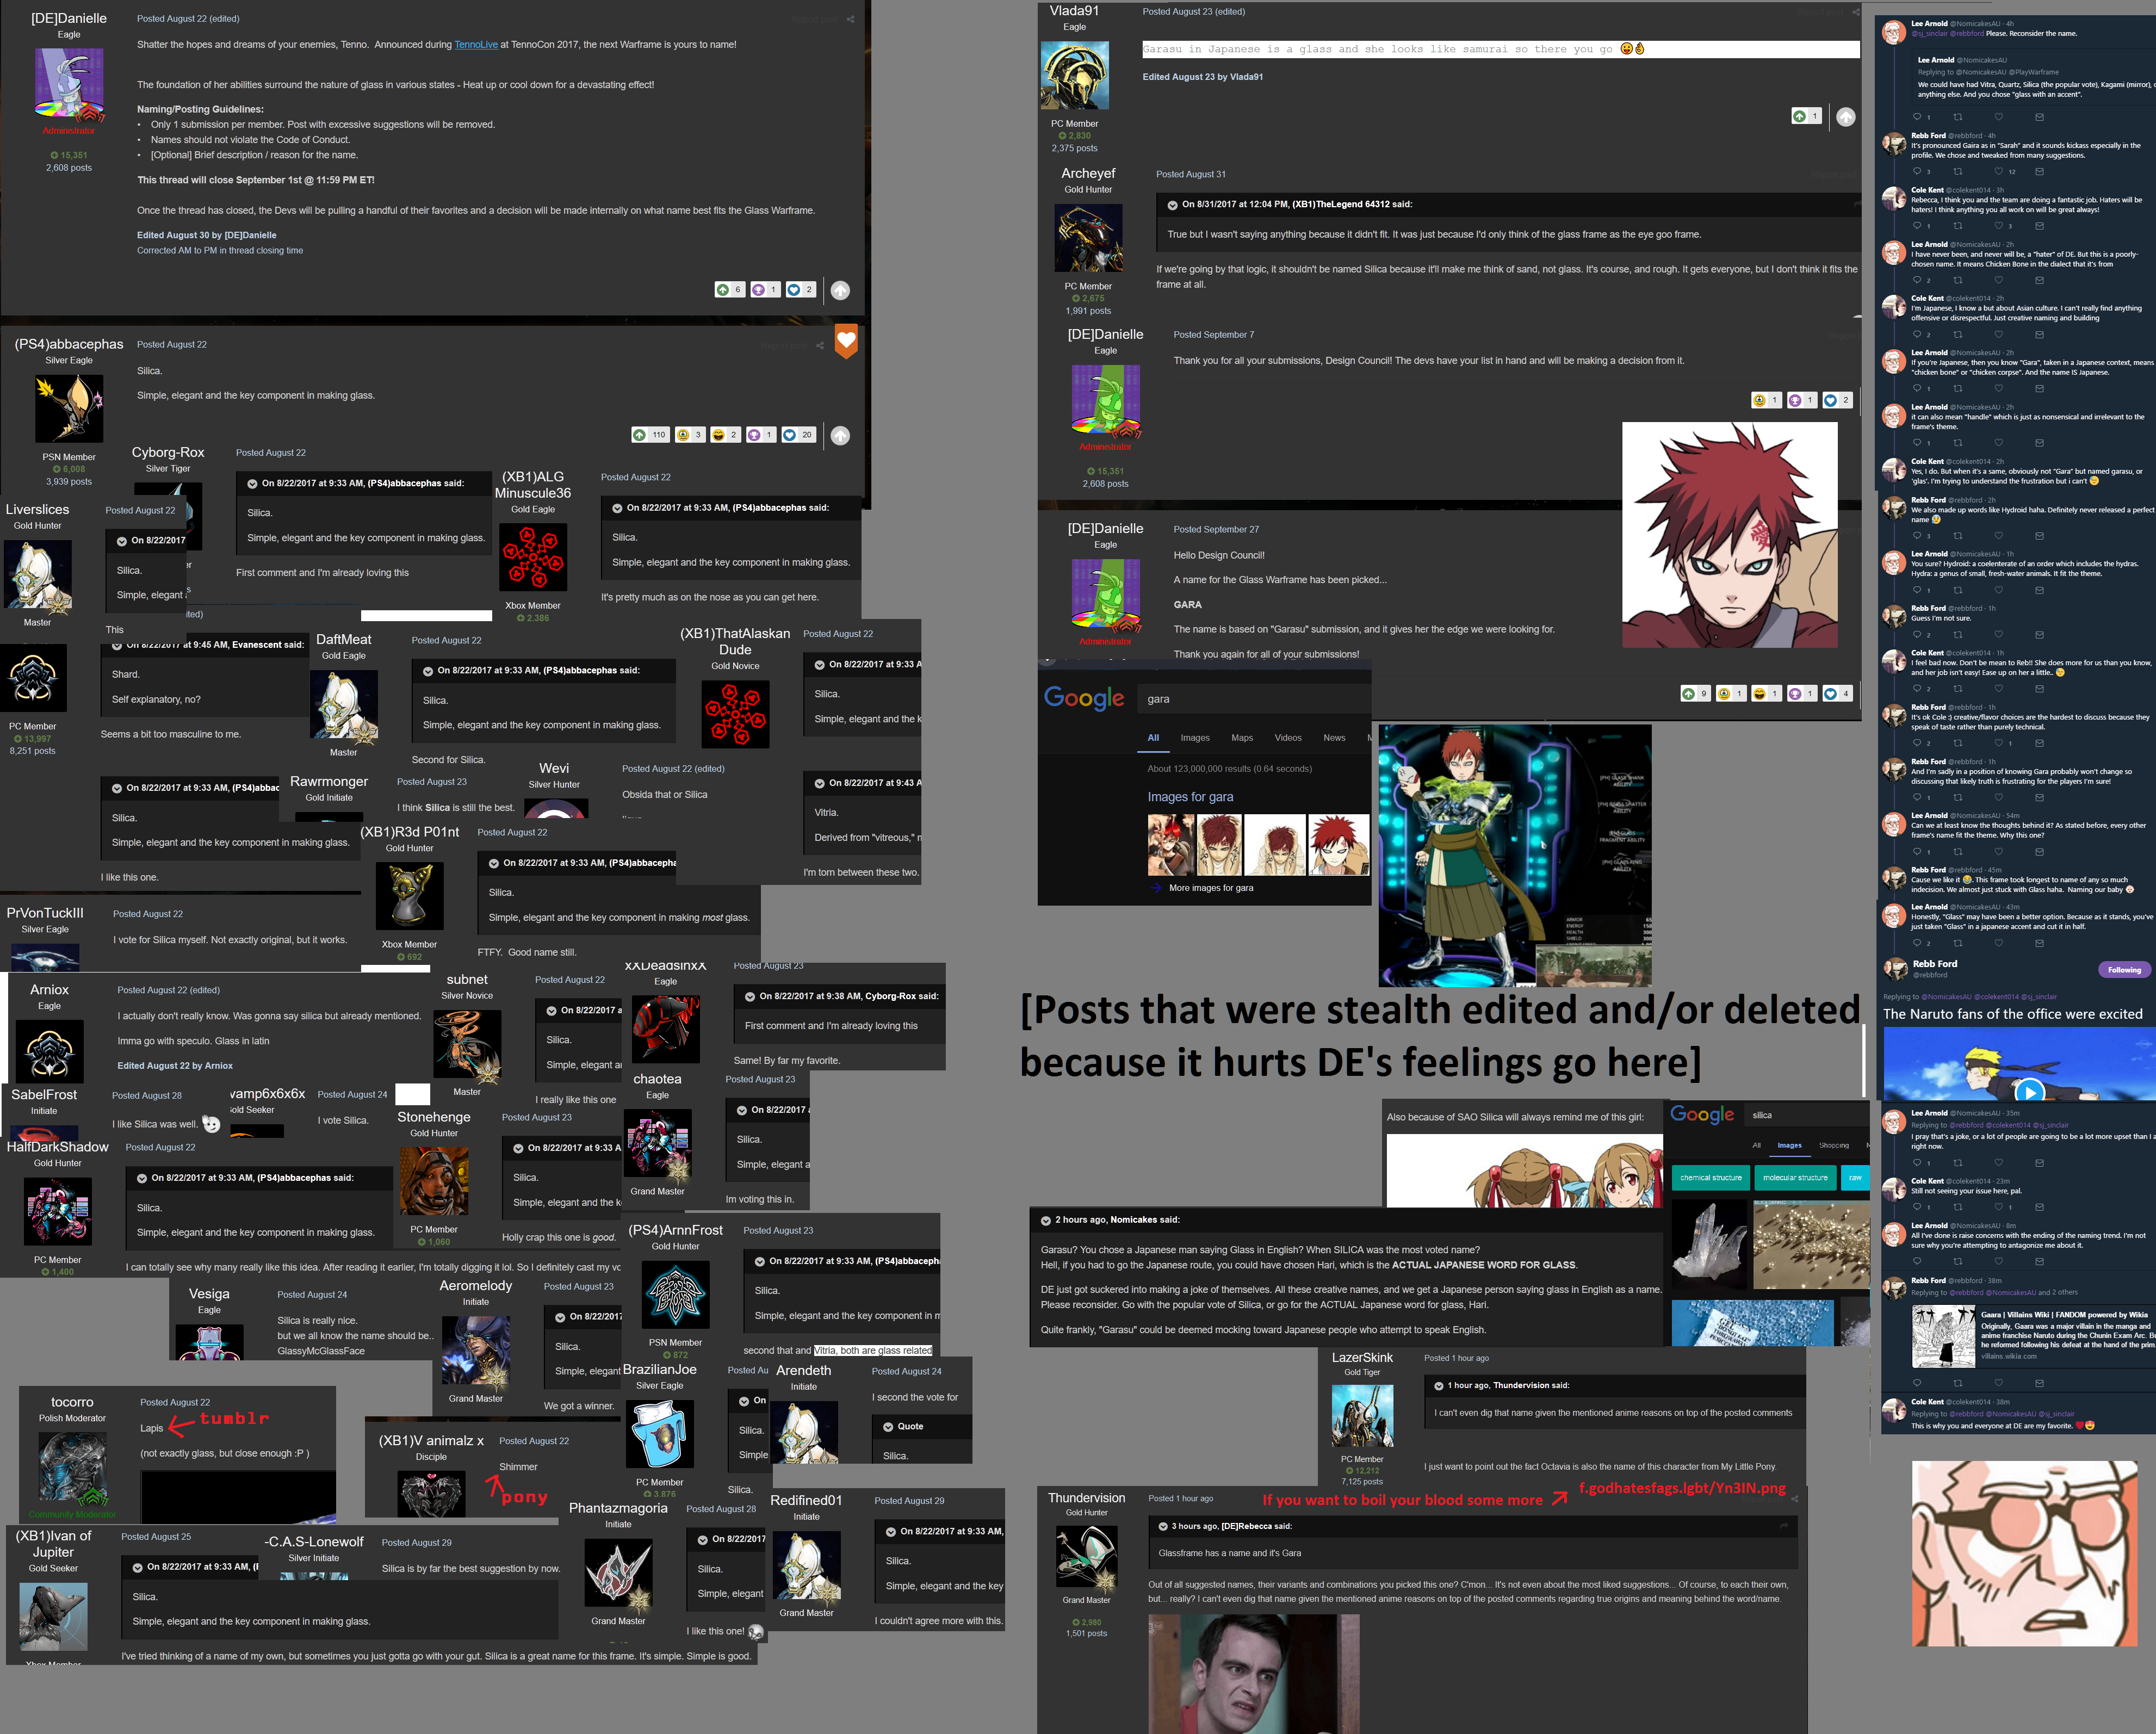This screenshot has width=2156, height=1734.
Task: Click the heart reaction on Danielle's September 7 post
Action: pos(1838,400)
